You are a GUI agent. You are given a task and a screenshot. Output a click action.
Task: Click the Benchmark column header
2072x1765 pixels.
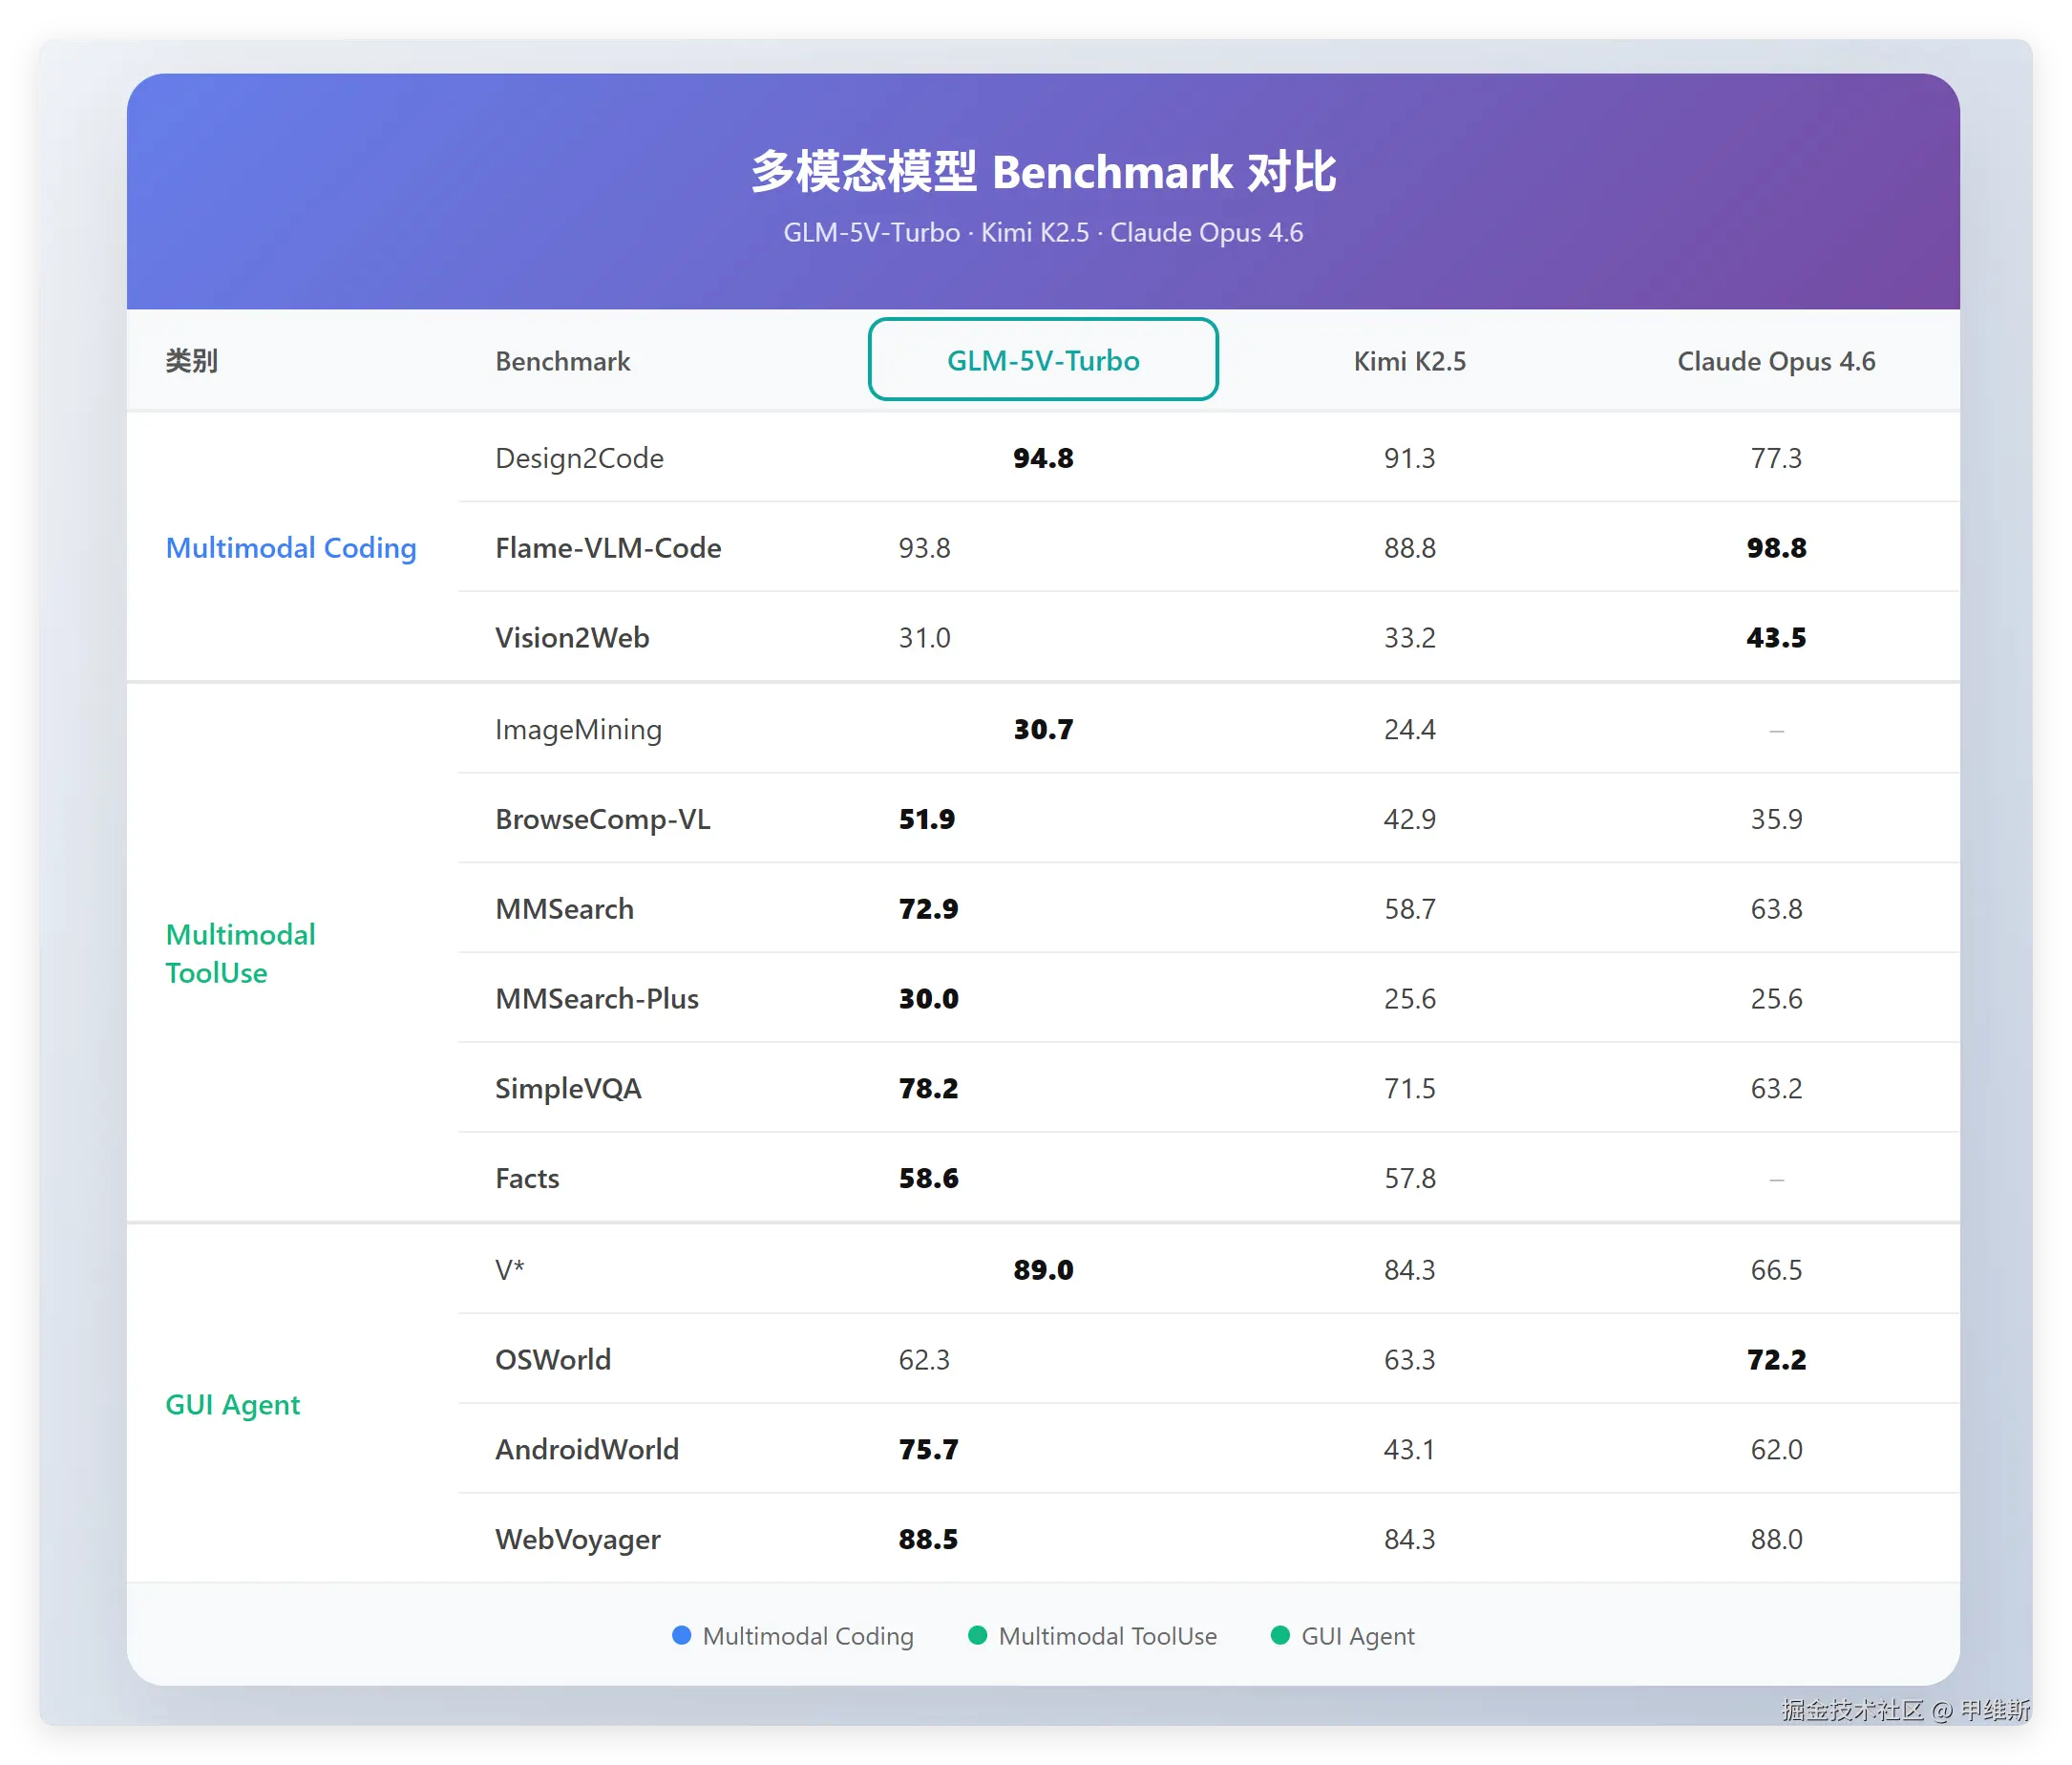coord(562,361)
